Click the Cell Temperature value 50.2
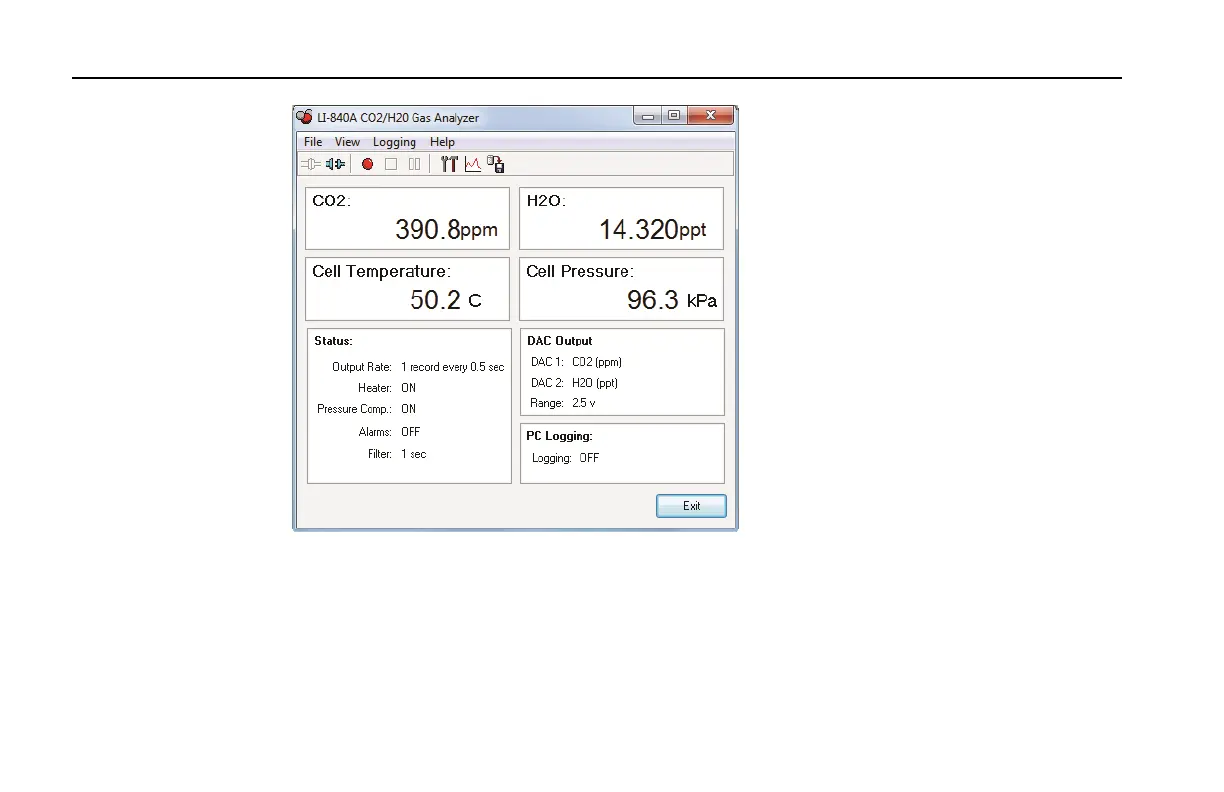1224x792 pixels. 436,300
